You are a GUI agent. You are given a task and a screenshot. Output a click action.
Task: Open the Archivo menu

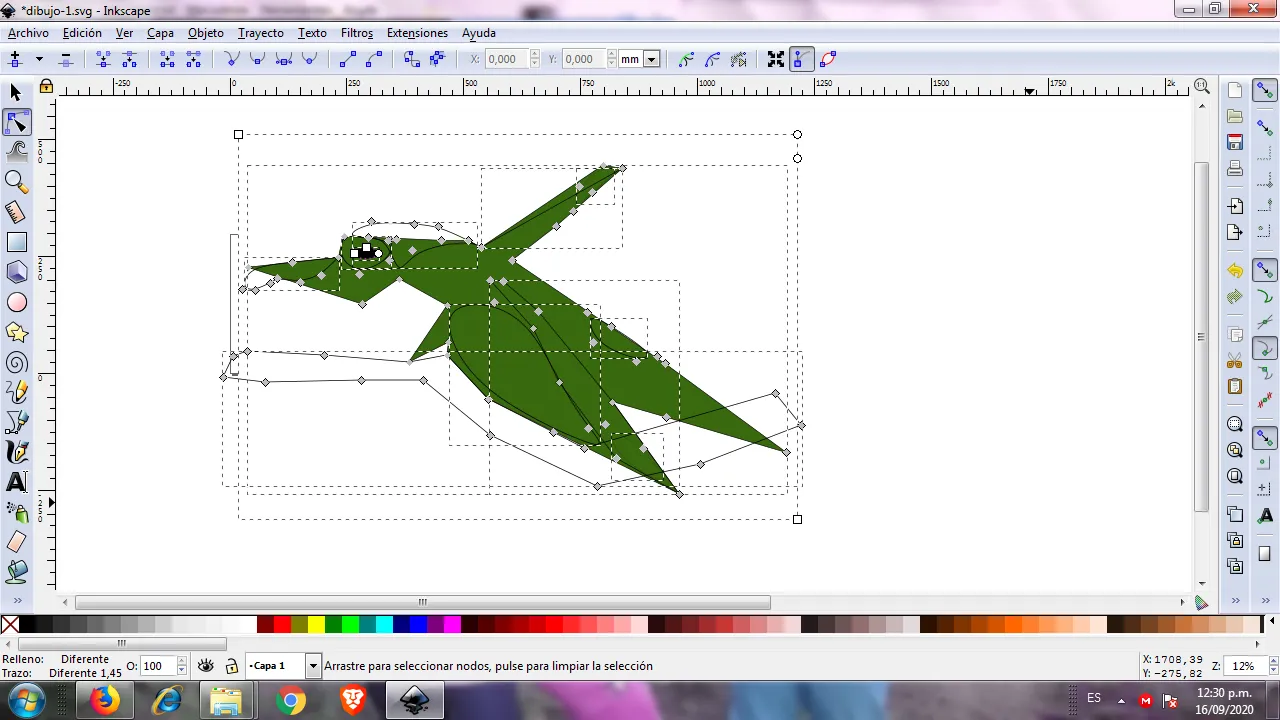pyautogui.click(x=28, y=33)
